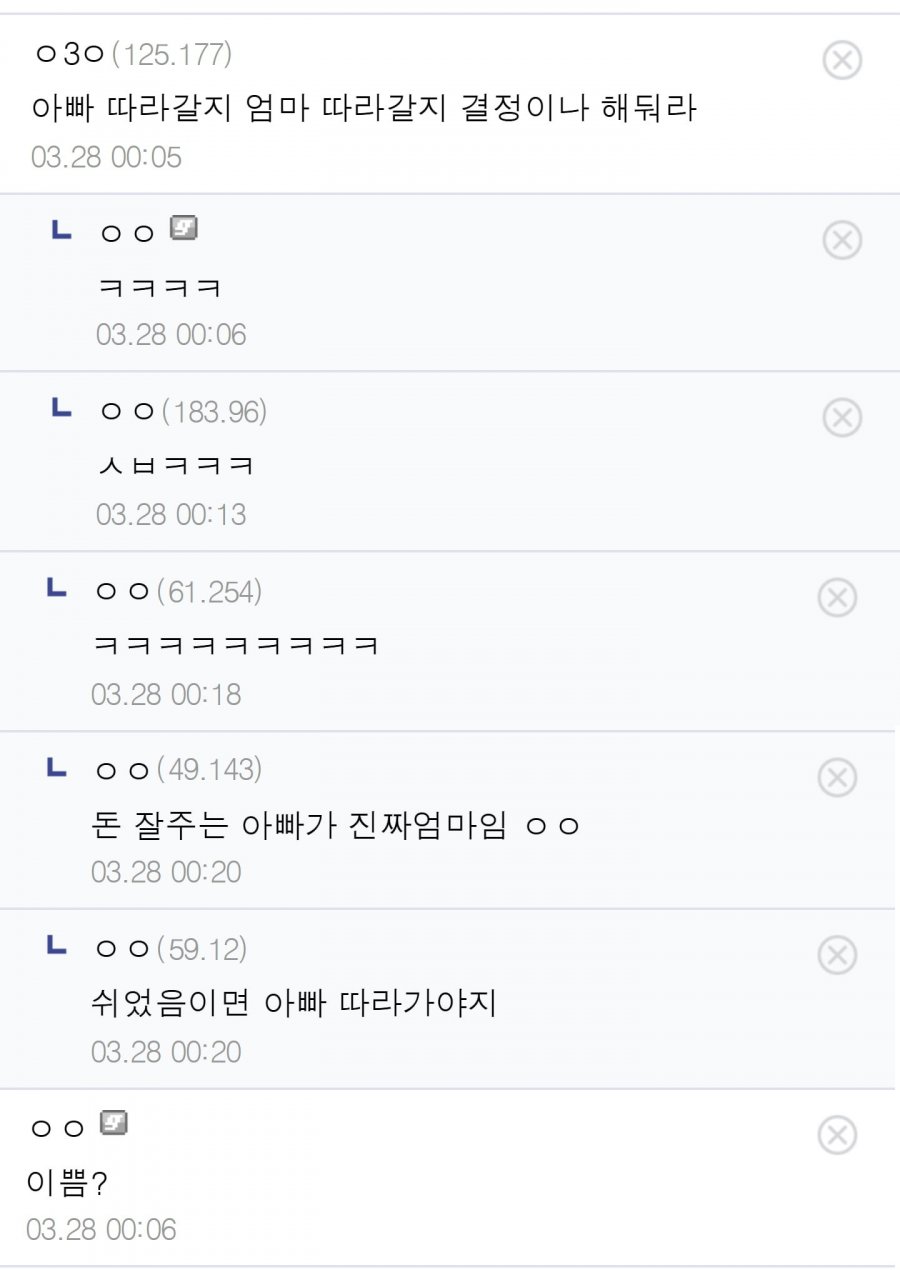Image resolution: width=900 pixels, height=1270 pixels.
Task: Delete the reply from user 61.254
Action: pyautogui.click(x=838, y=598)
